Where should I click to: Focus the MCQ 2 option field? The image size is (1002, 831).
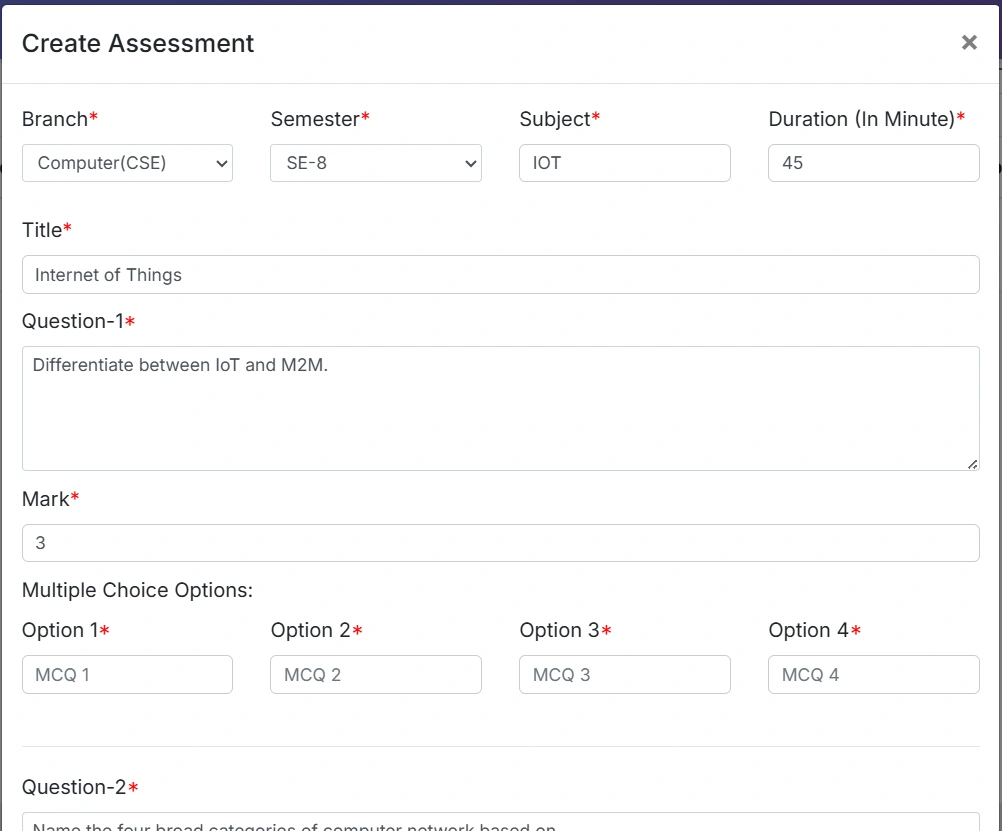click(375, 675)
